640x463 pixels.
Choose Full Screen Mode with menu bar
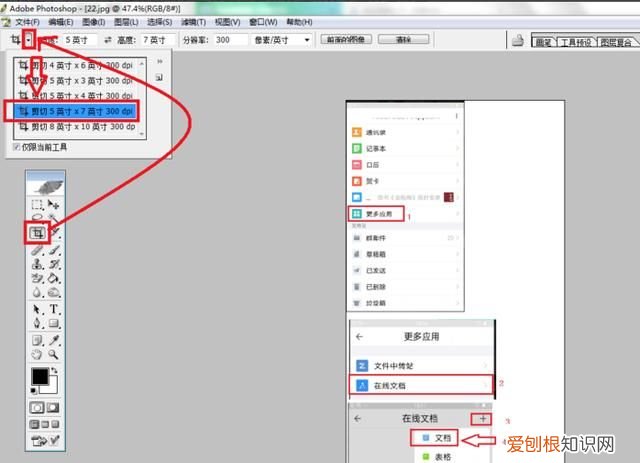(45, 424)
